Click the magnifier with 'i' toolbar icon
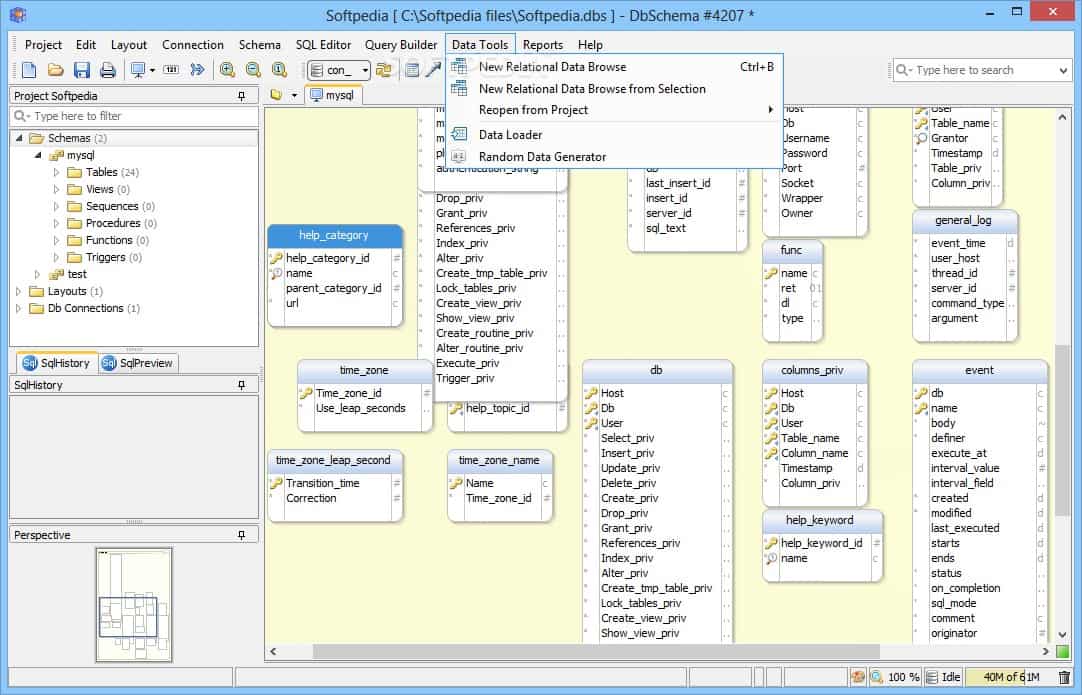The width and height of the screenshot is (1082, 695). coord(279,70)
